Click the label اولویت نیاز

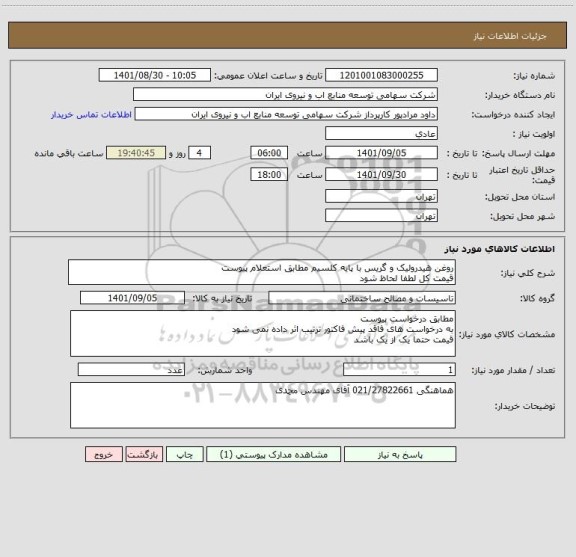click(x=533, y=134)
